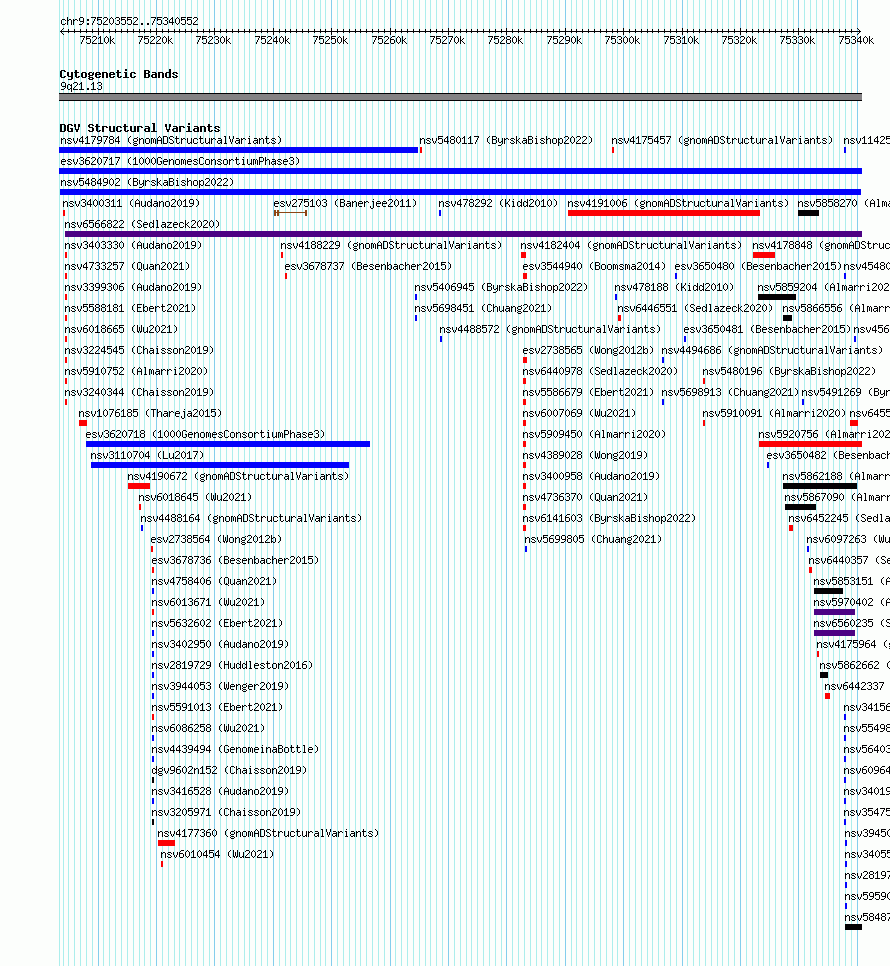Click the 75340k ruler position
Image resolution: width=890 pixels, height=966 pixels.
pos(856,40)
